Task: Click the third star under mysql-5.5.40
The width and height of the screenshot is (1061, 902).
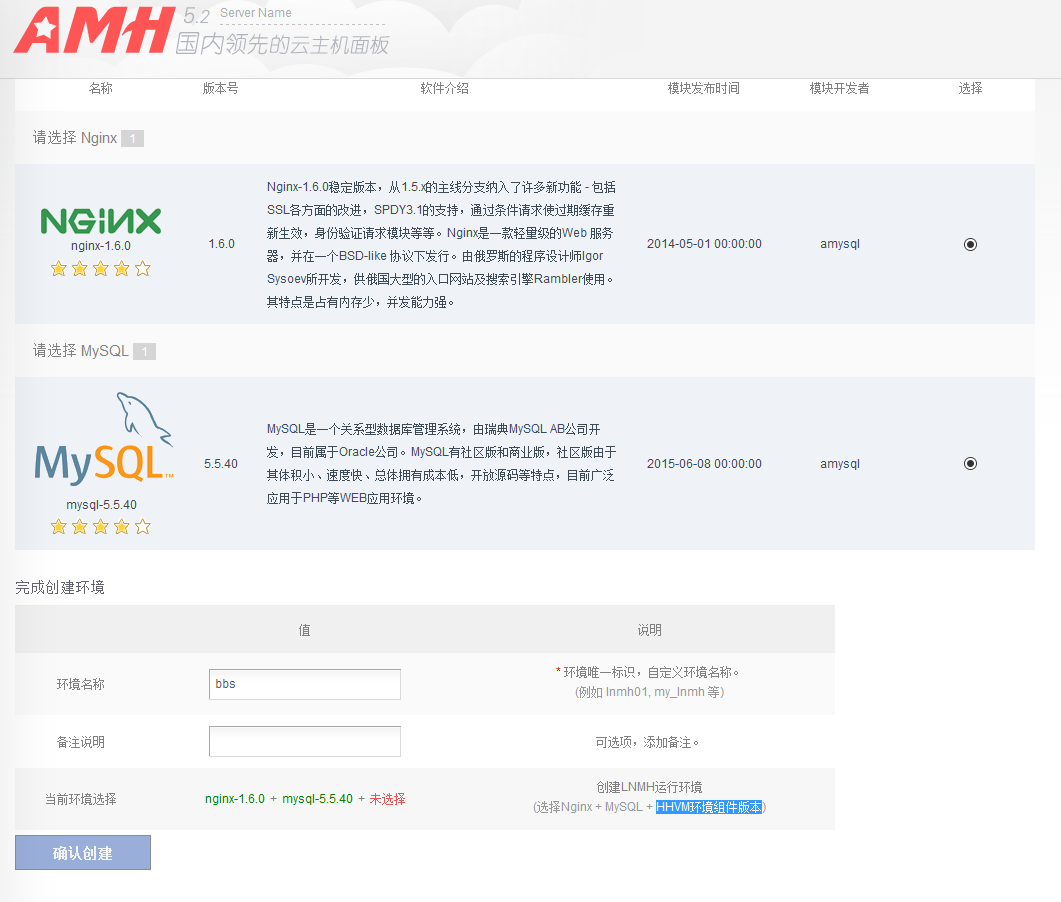Action: (x=100, y=526)
